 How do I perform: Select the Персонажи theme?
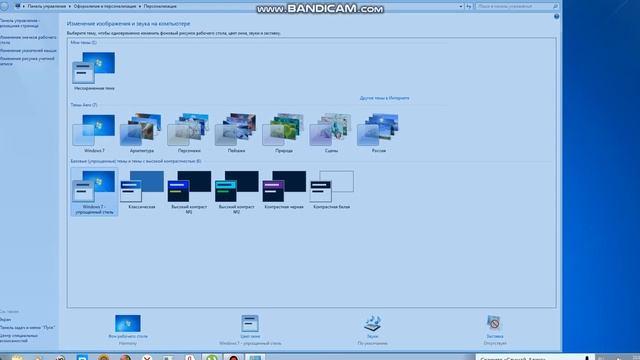189,133
